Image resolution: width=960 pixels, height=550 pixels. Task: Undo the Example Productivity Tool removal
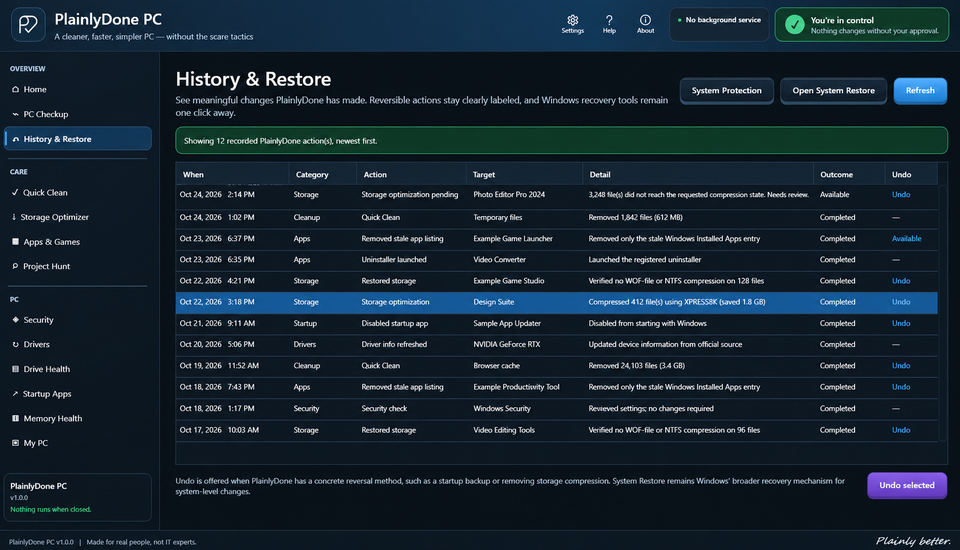click(x=901, y=387)
